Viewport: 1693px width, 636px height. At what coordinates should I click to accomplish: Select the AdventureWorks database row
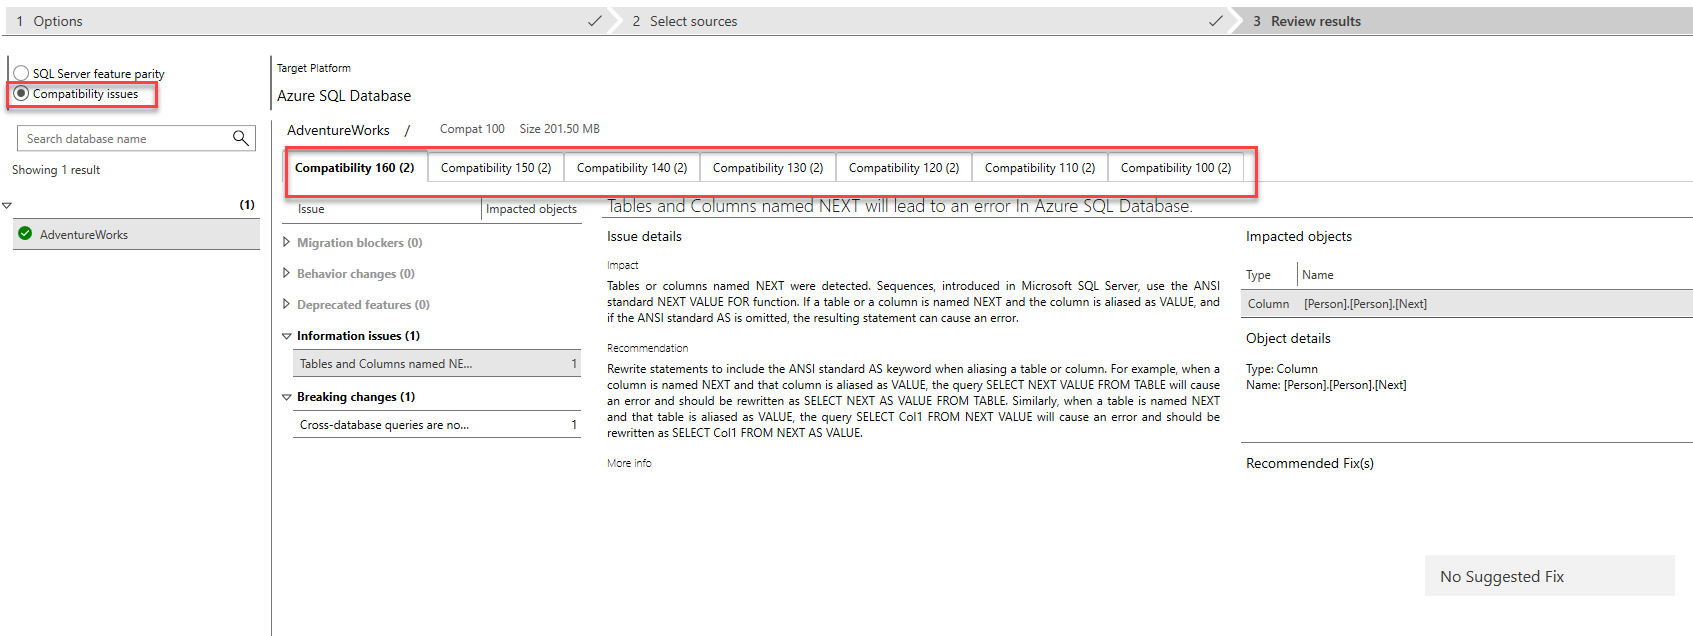[136, 235]
